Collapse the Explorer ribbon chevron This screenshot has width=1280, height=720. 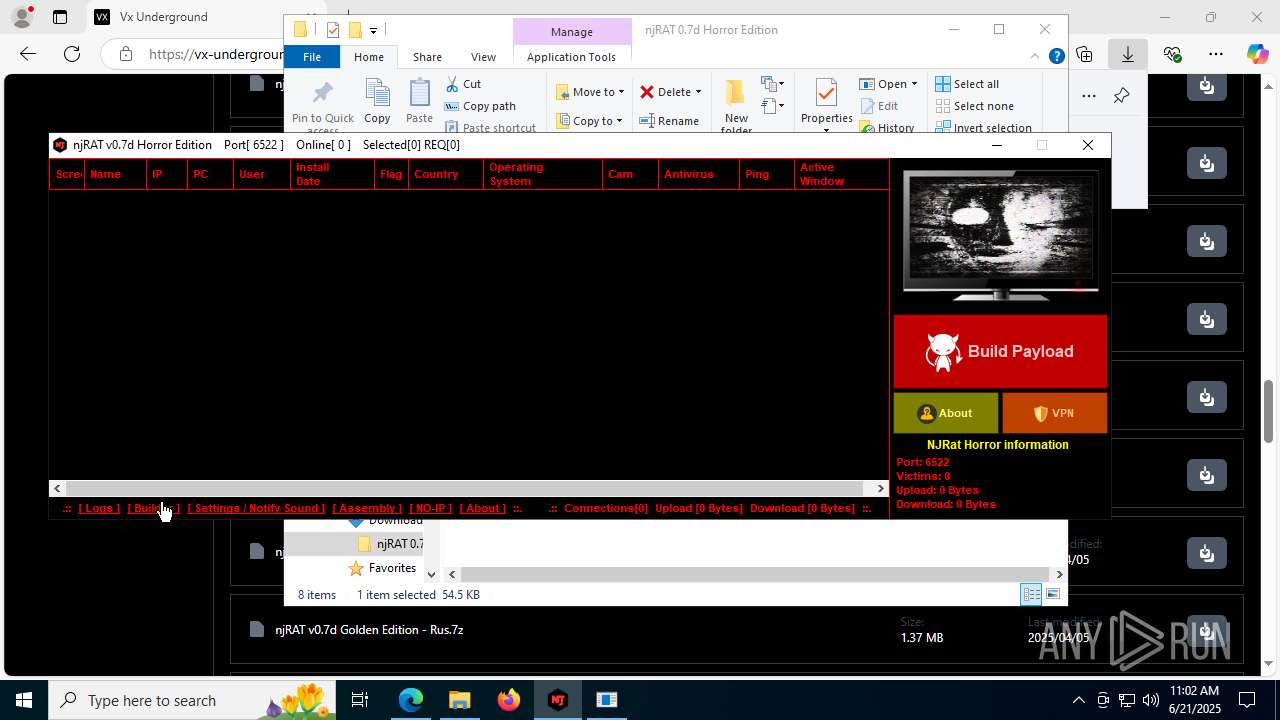pos(1035,56)
